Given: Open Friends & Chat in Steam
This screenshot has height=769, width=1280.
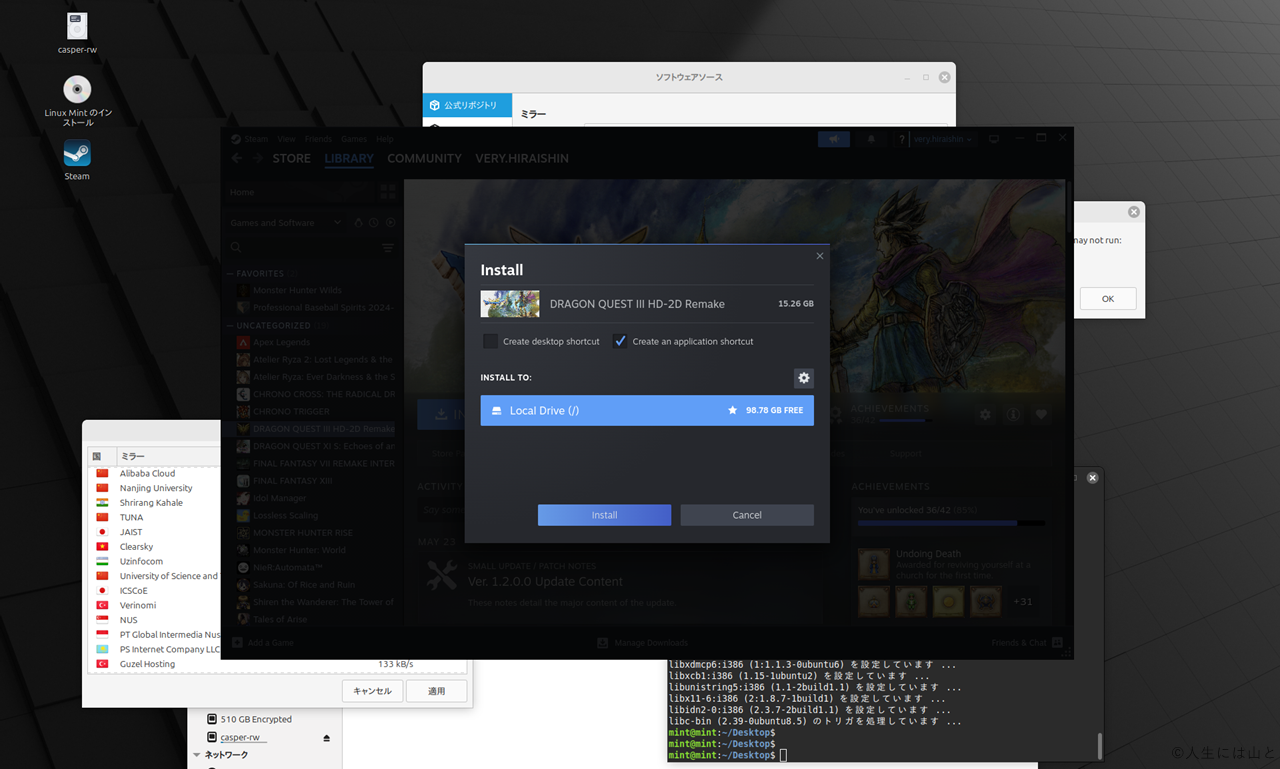Looking at the screenshot, I should coord(1027,643).
